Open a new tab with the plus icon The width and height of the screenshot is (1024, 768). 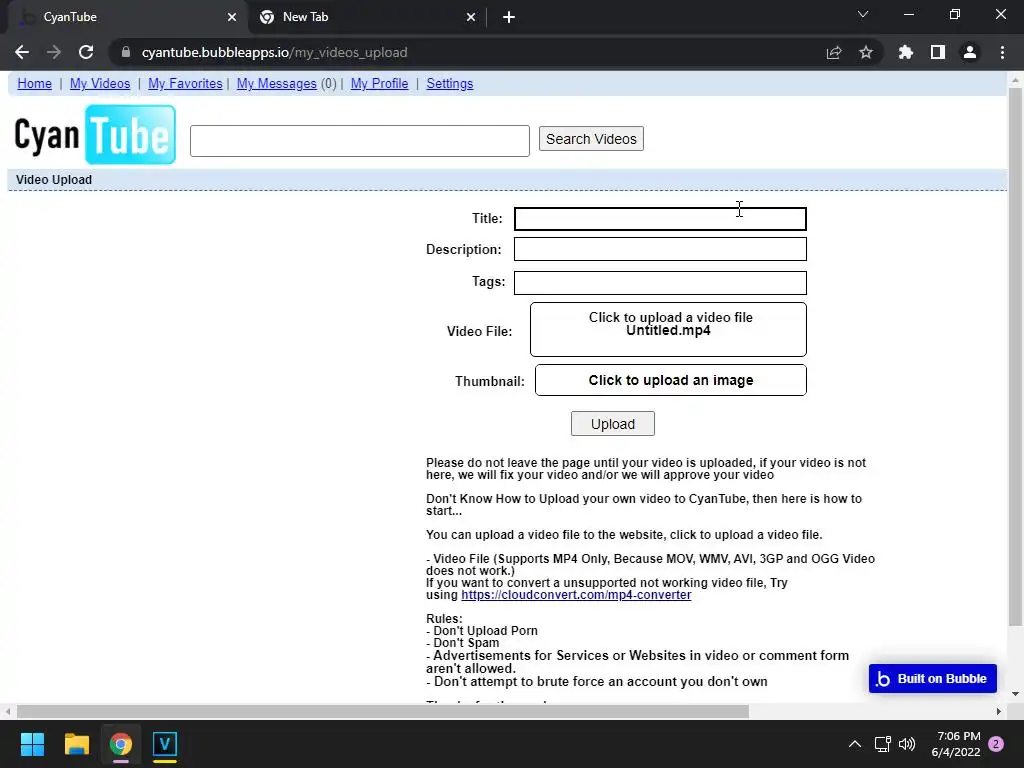509,18
